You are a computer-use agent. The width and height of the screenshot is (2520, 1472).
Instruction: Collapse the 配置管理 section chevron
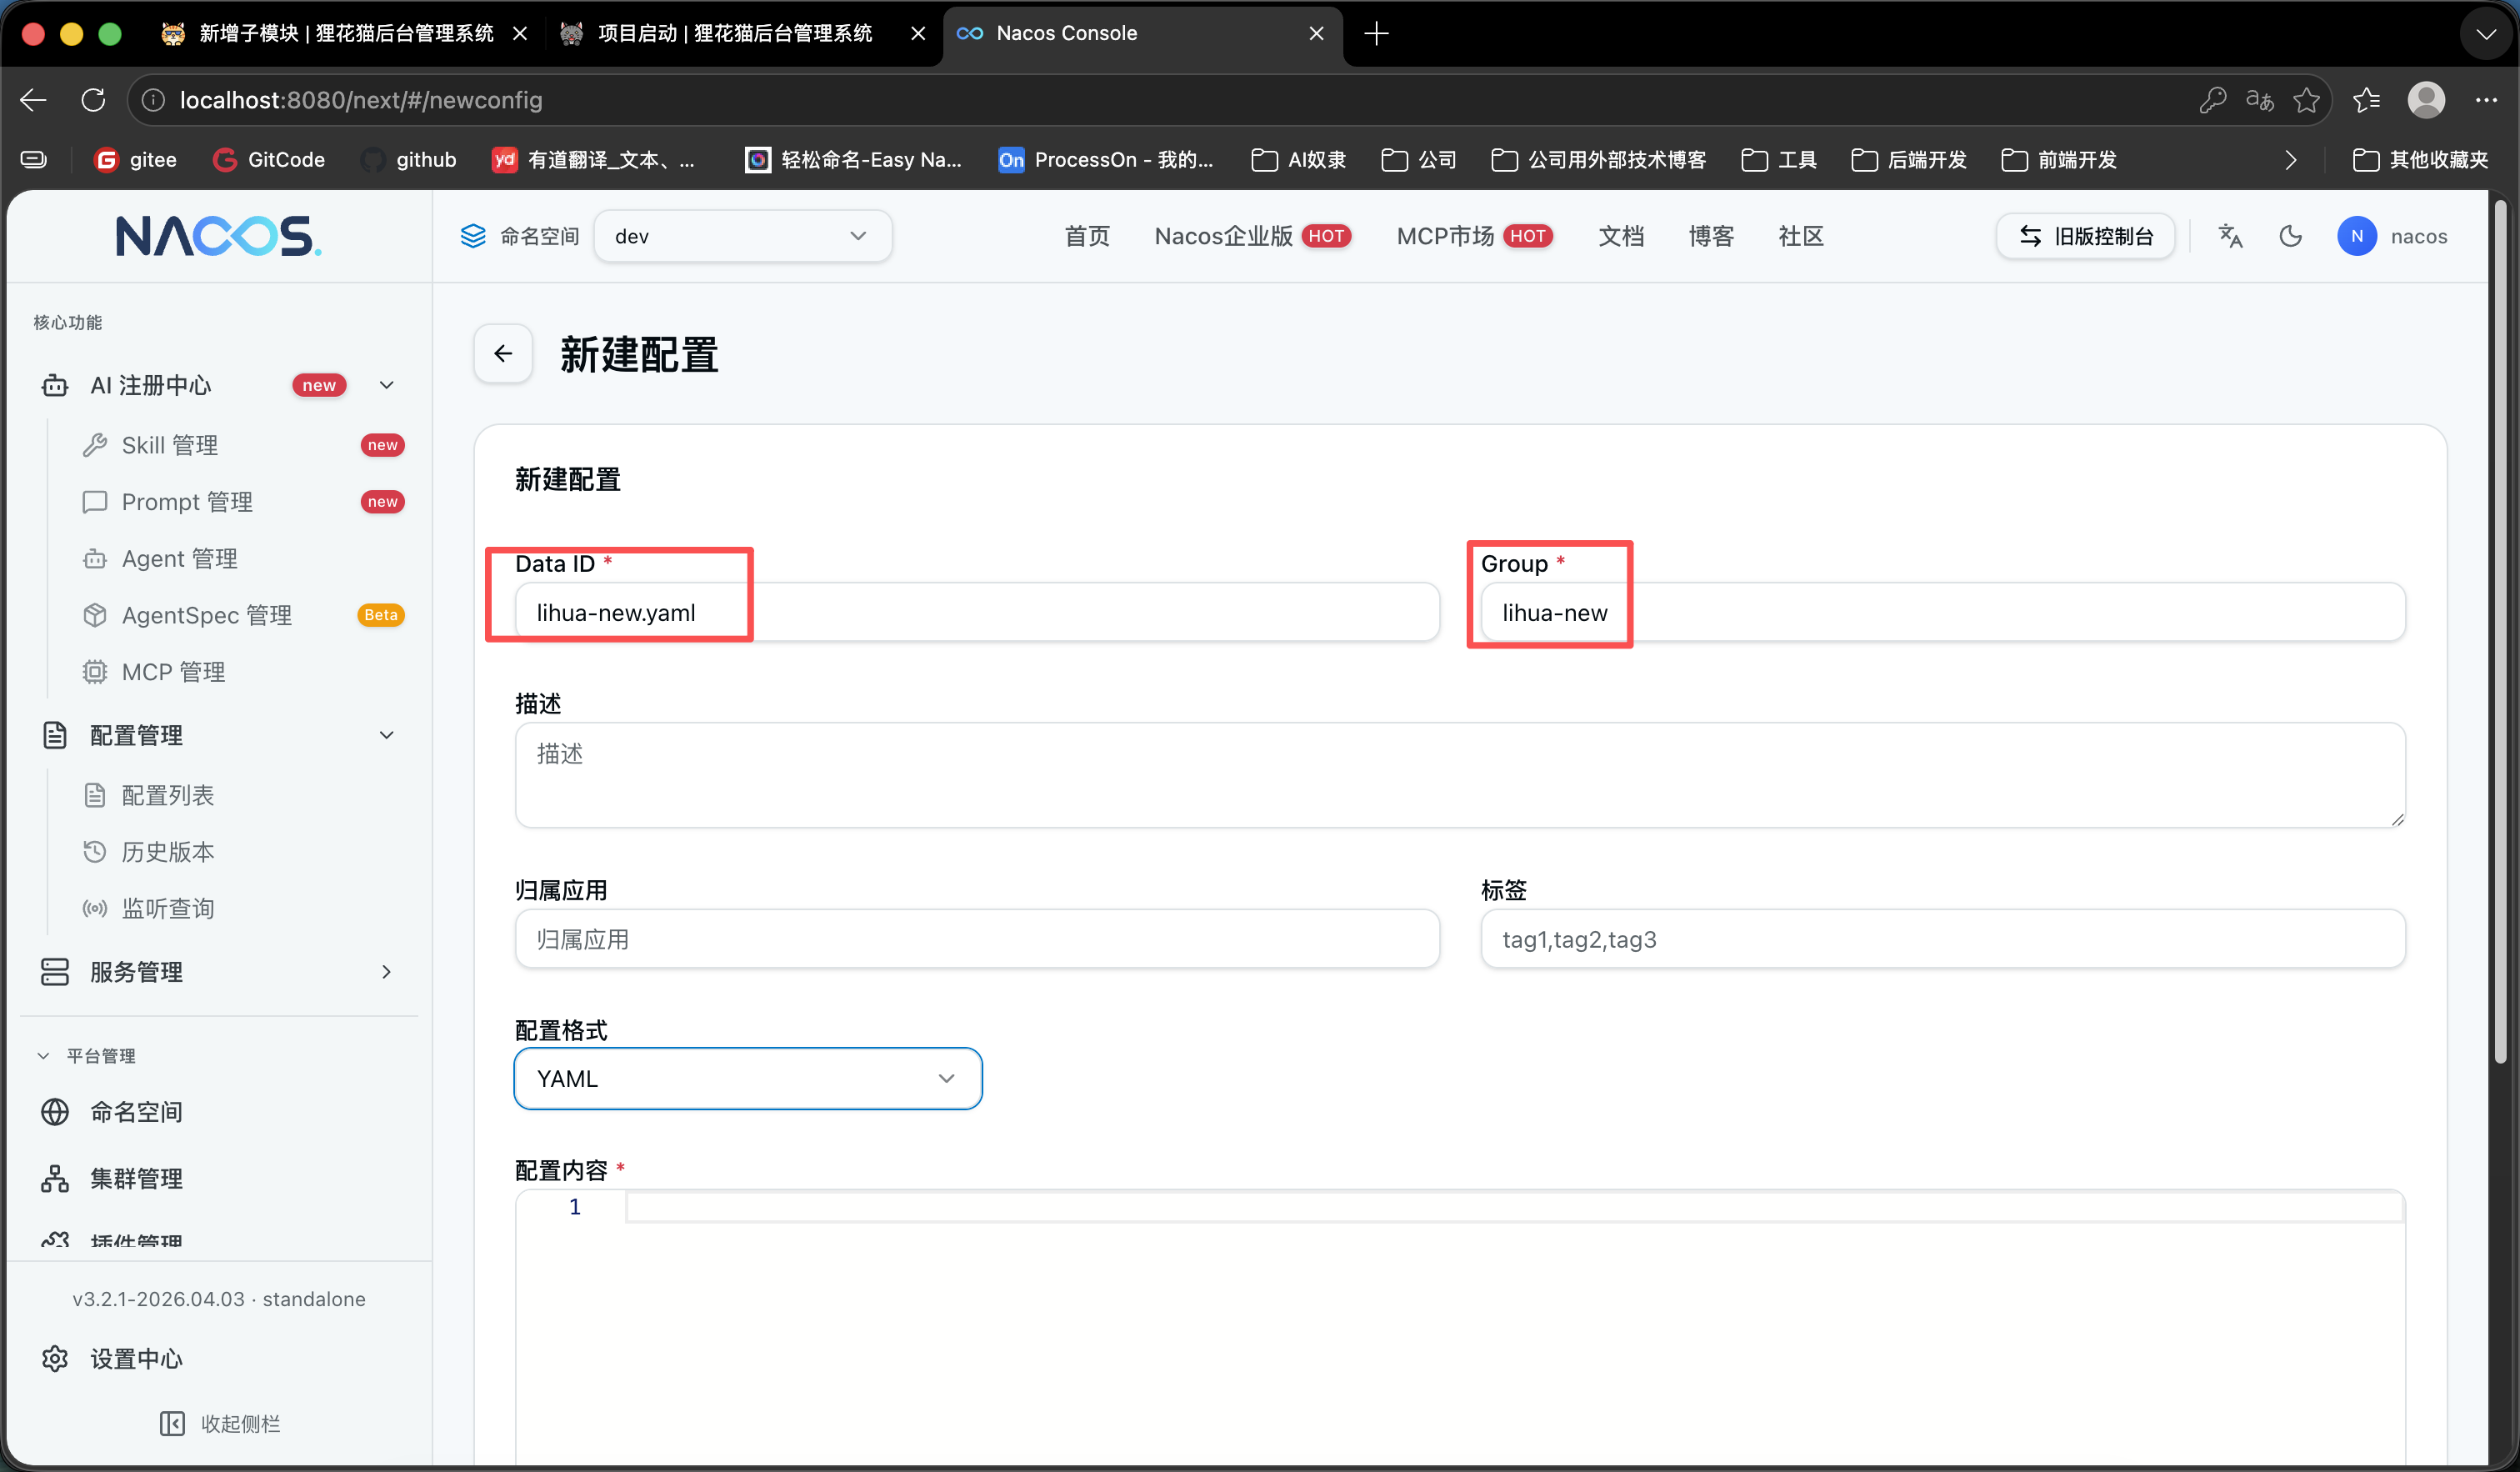(x=387, y=735)
